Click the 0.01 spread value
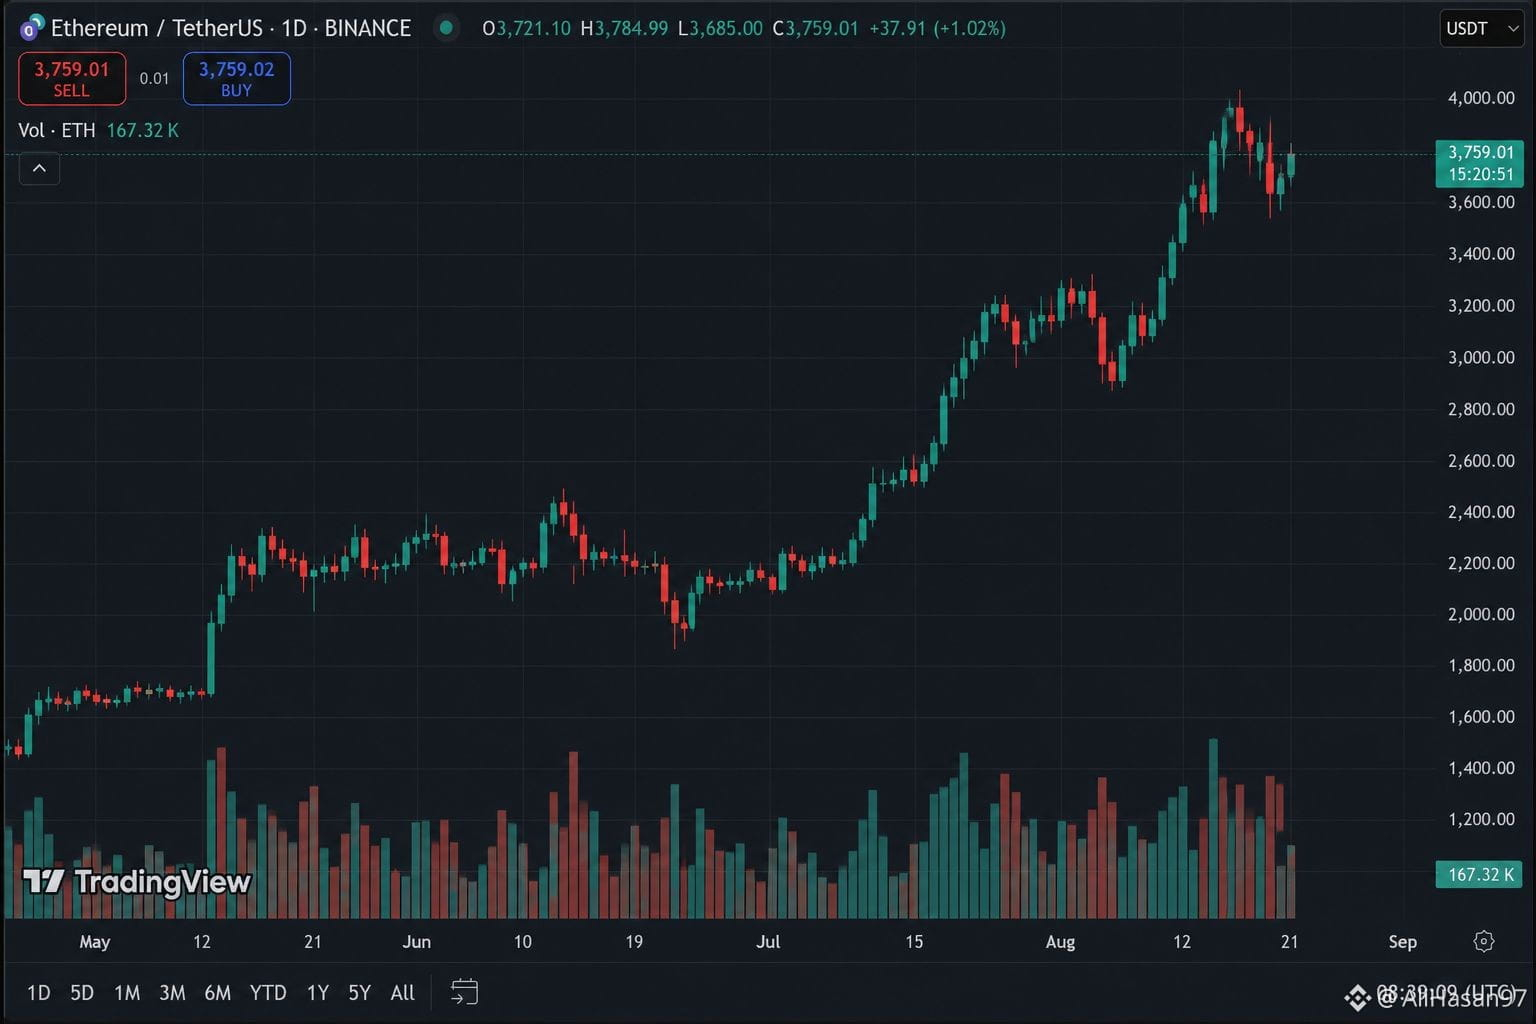The image size is (1536, 1024). tap(154, 78)
